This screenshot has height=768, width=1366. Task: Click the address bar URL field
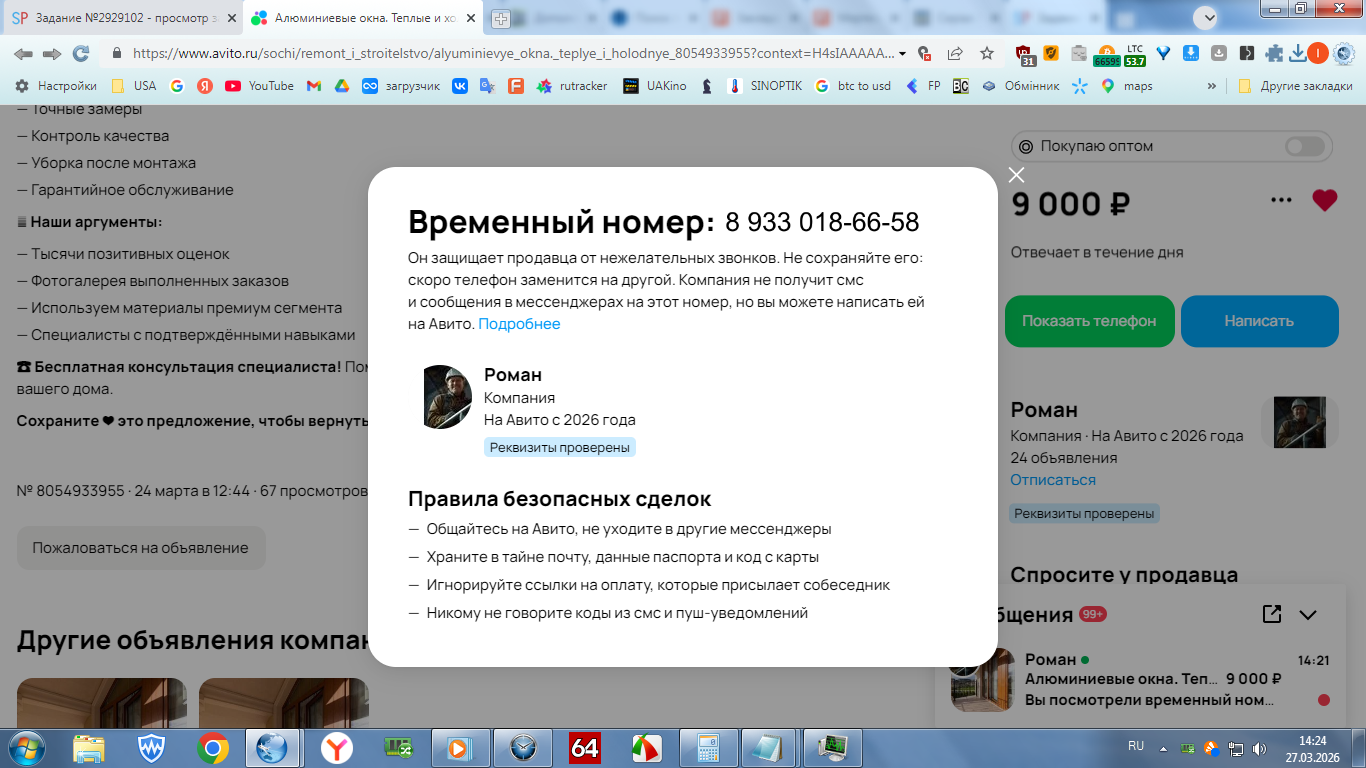pyautogui.click(x=515, y=53)
